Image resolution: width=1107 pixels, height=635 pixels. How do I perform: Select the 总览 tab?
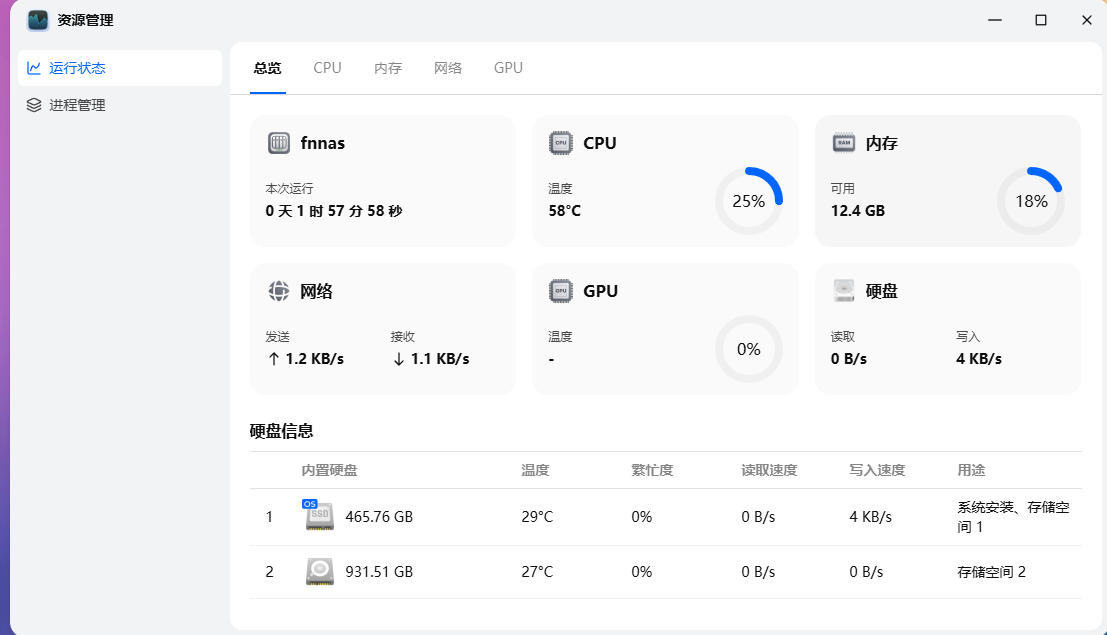click(x=268, y=68)
